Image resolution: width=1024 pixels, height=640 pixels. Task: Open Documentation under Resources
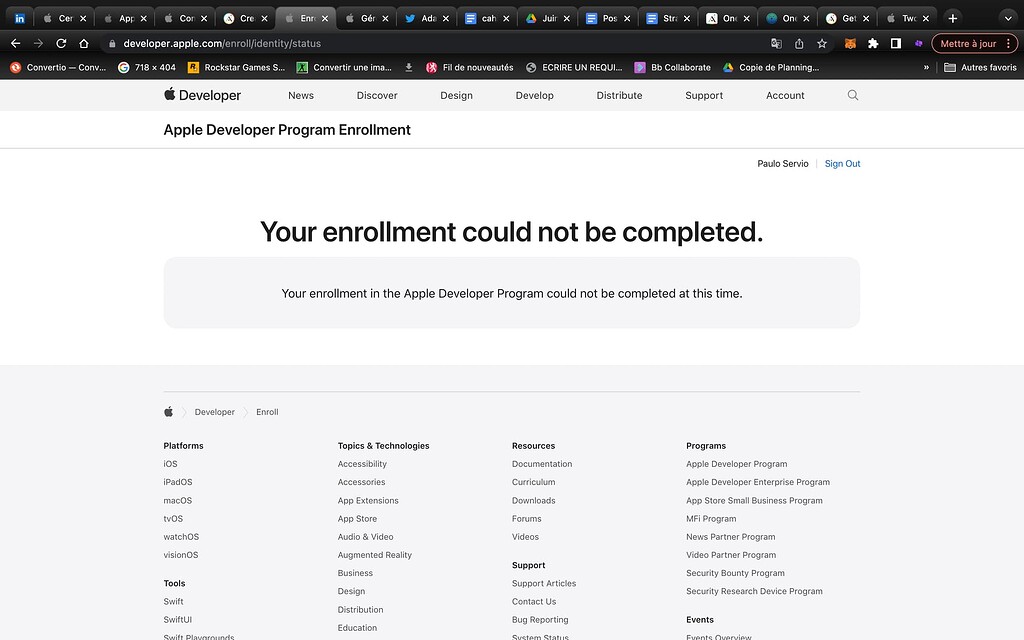pos(542,463)
